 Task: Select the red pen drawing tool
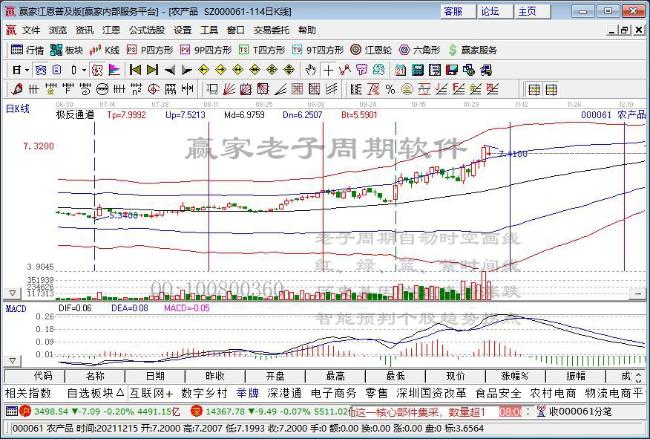click(17, 89)
